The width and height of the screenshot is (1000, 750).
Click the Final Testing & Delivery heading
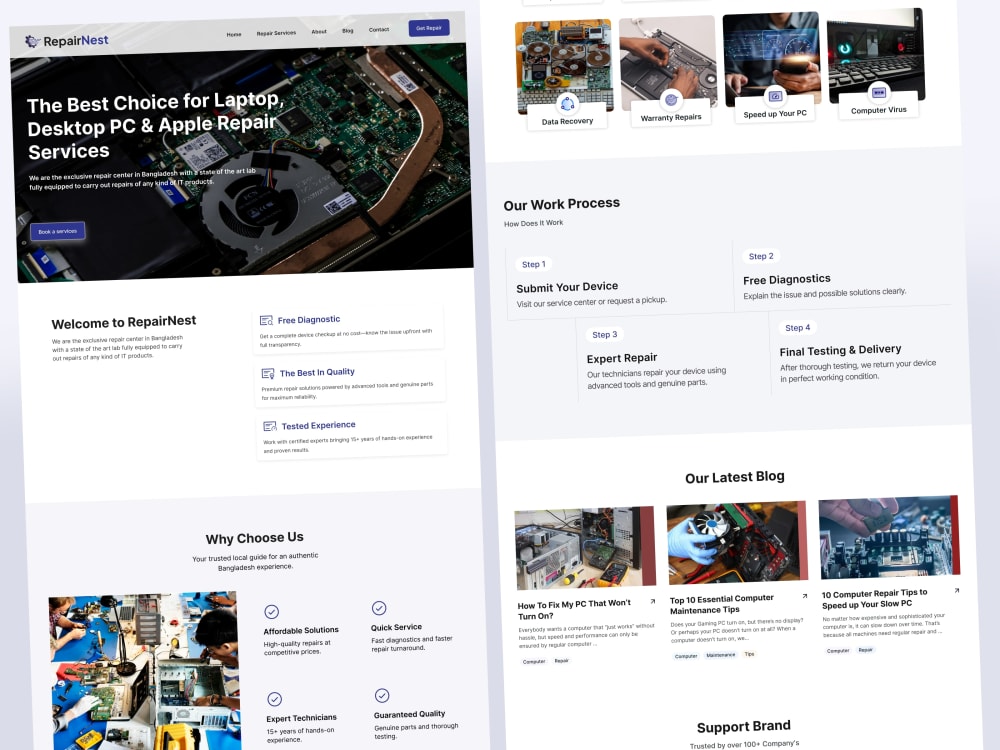(x=840, y=350)
